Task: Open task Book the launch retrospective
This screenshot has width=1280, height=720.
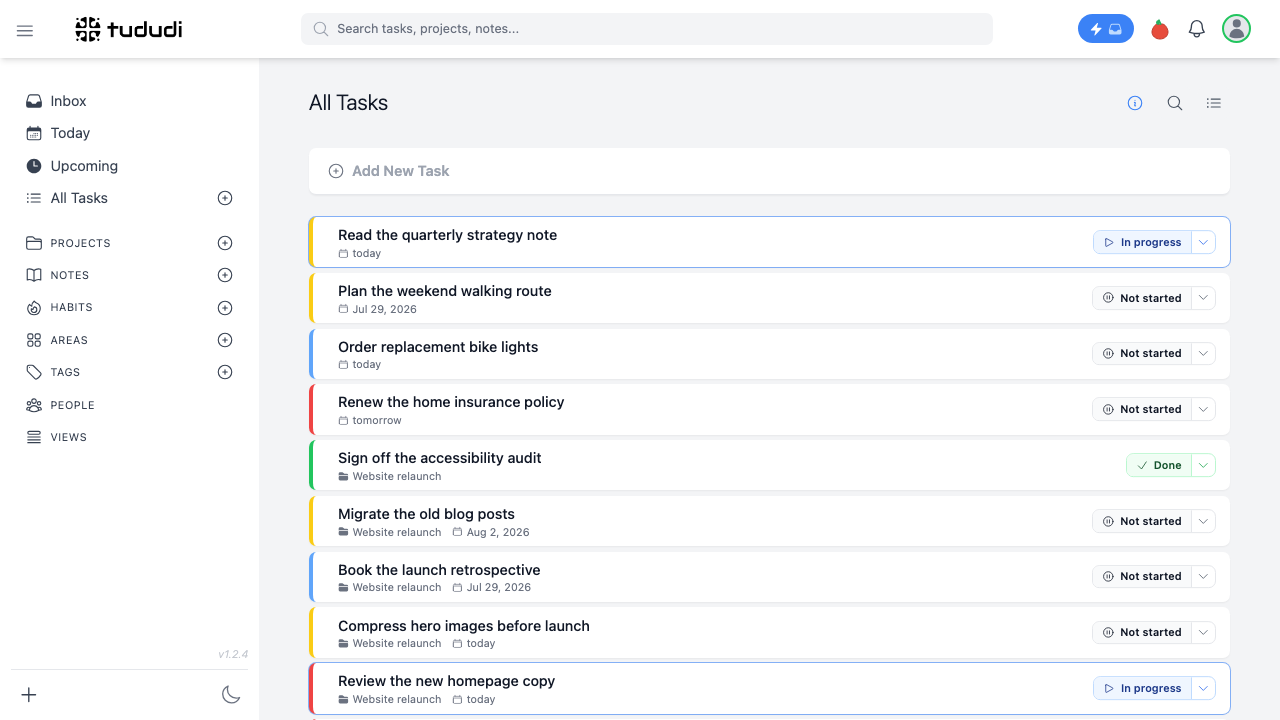Action: (x=439, y=570)
